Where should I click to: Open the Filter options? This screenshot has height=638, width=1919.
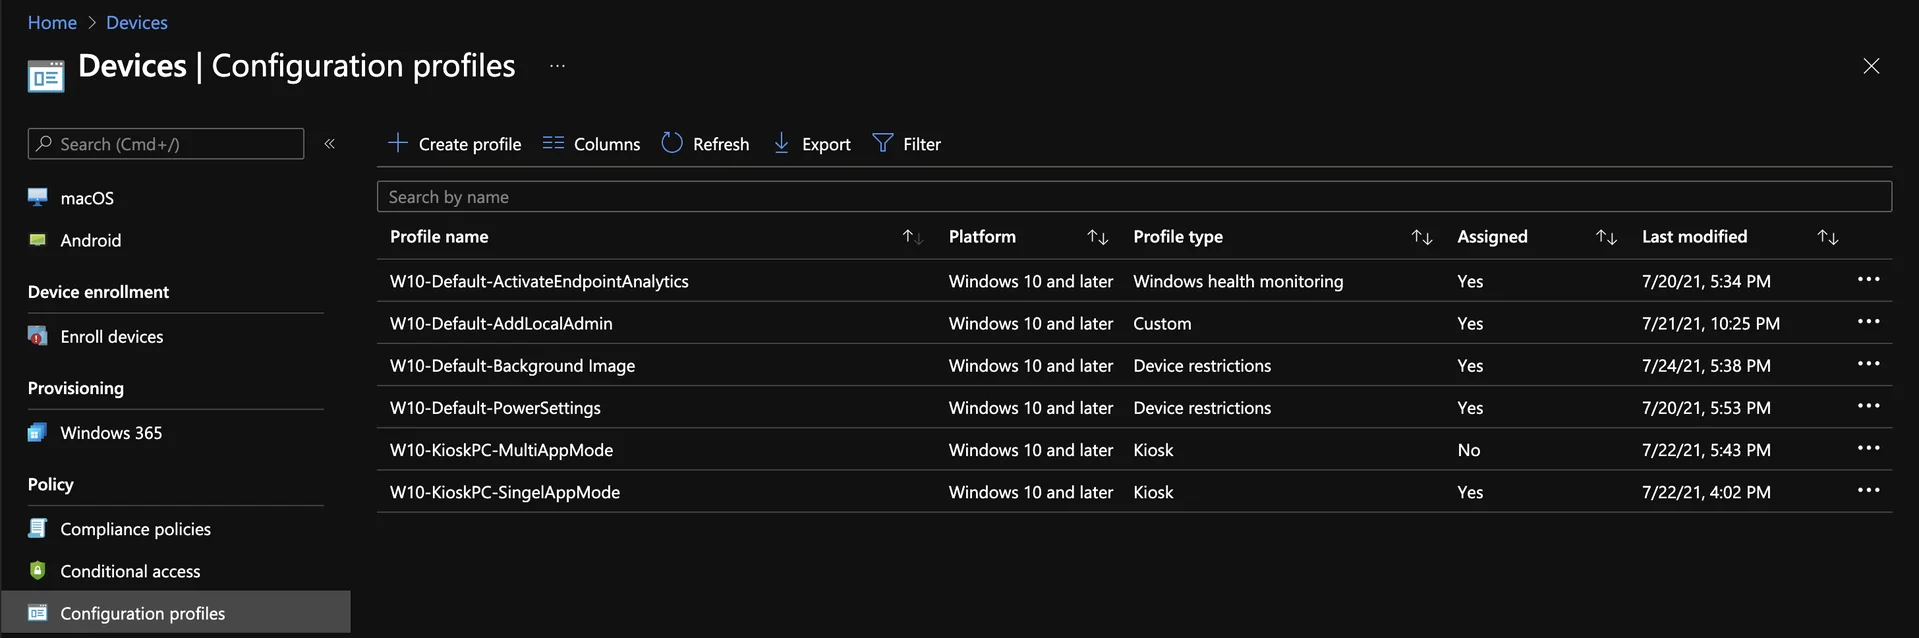[906, 144]
